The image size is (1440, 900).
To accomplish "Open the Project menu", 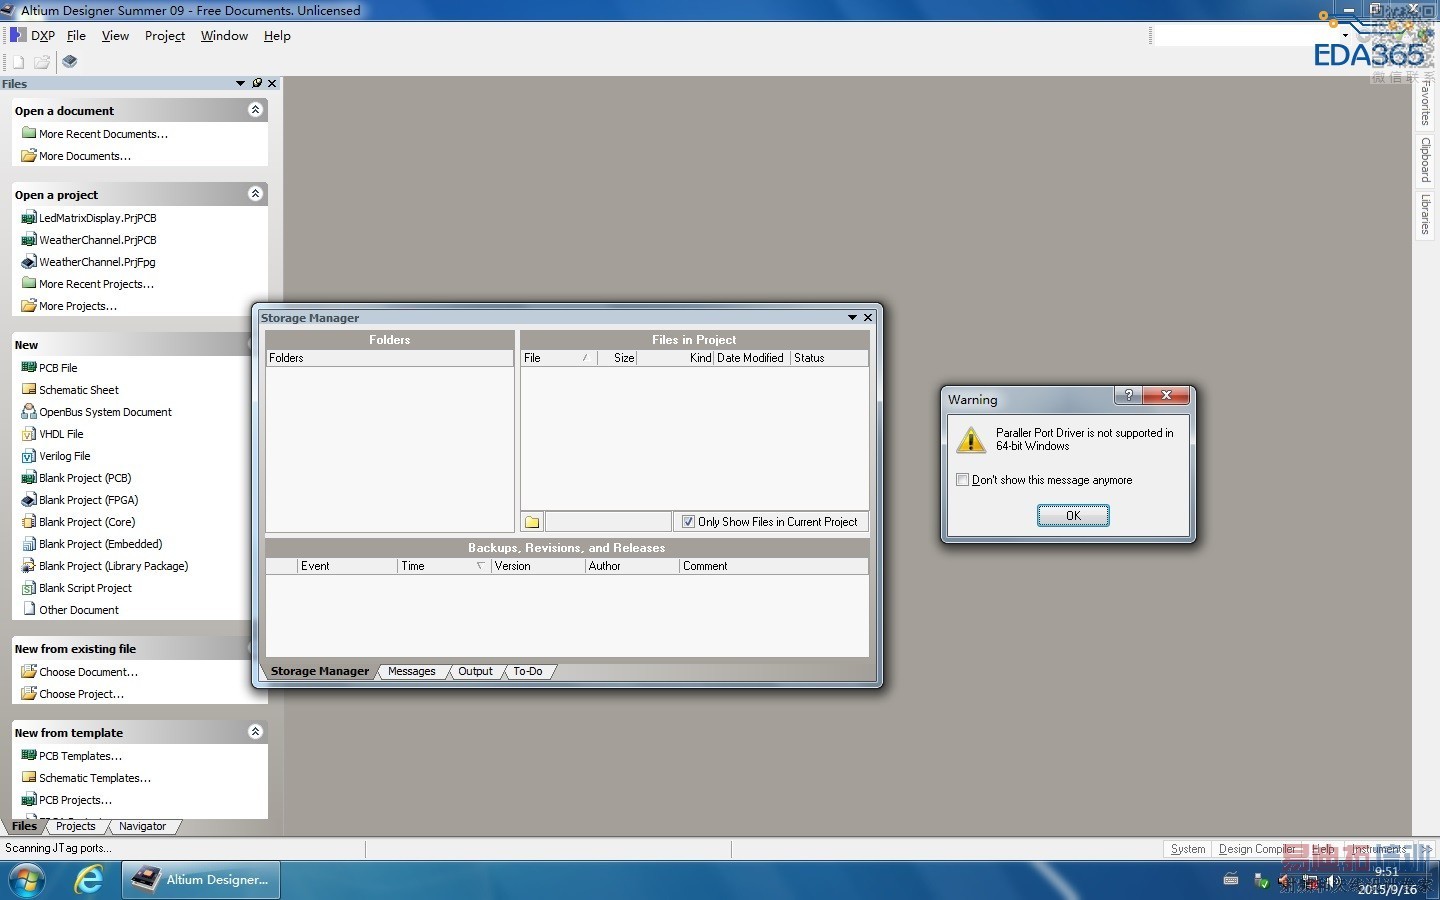I will coord(165,35).
